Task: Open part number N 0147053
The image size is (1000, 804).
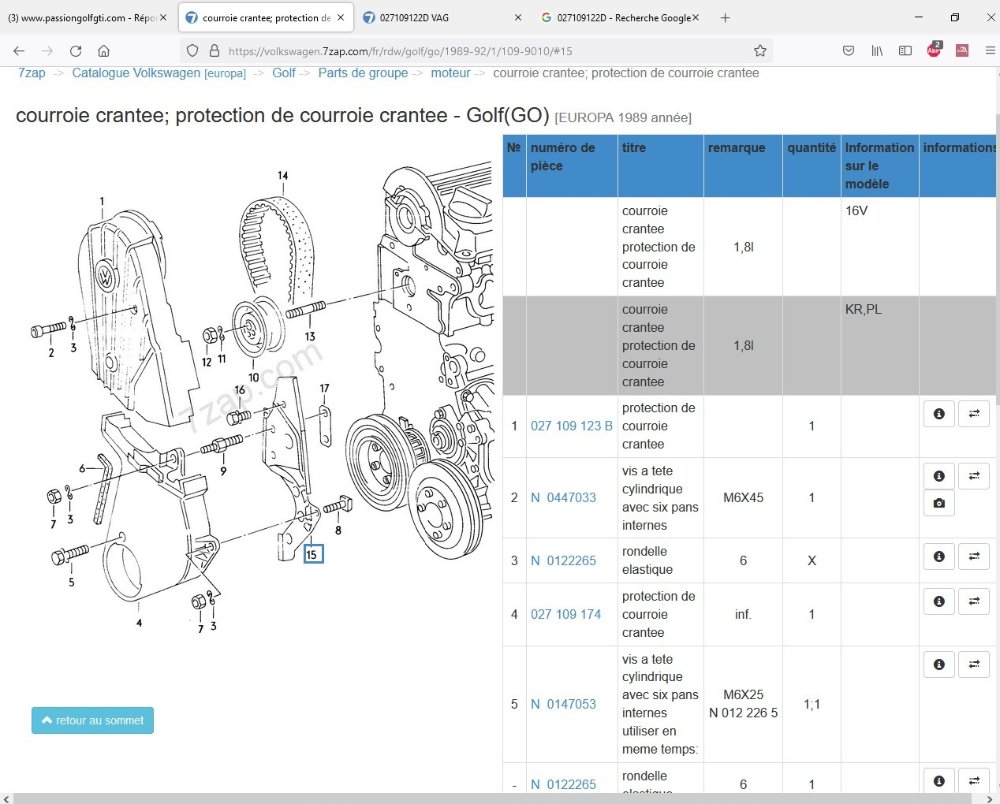Action: point(563,705)
